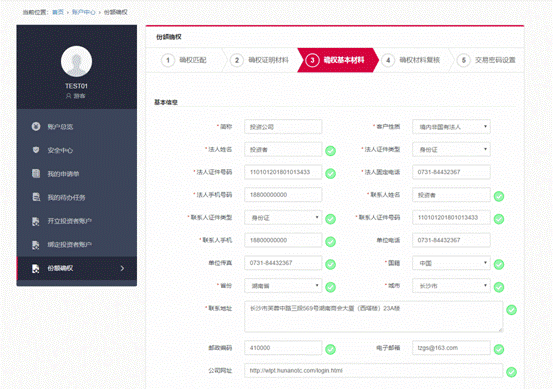Click the 单位电话 input field
Screen dimensions: 553x389
pyautogui.click(x=451, y=240)
